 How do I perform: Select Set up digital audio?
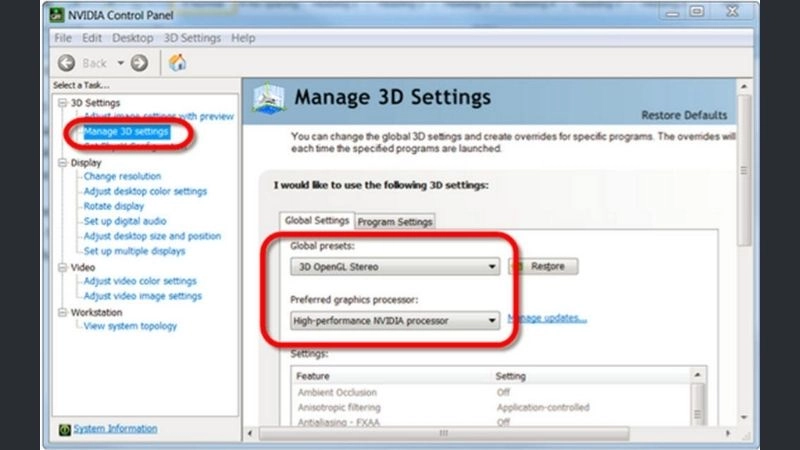tap(125, 221)
